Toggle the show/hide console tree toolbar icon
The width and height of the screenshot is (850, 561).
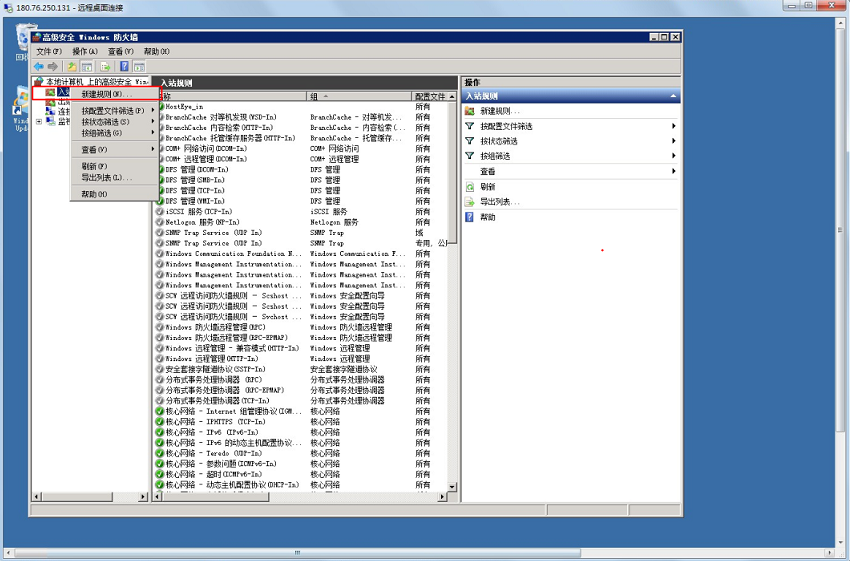click(87, 67)
